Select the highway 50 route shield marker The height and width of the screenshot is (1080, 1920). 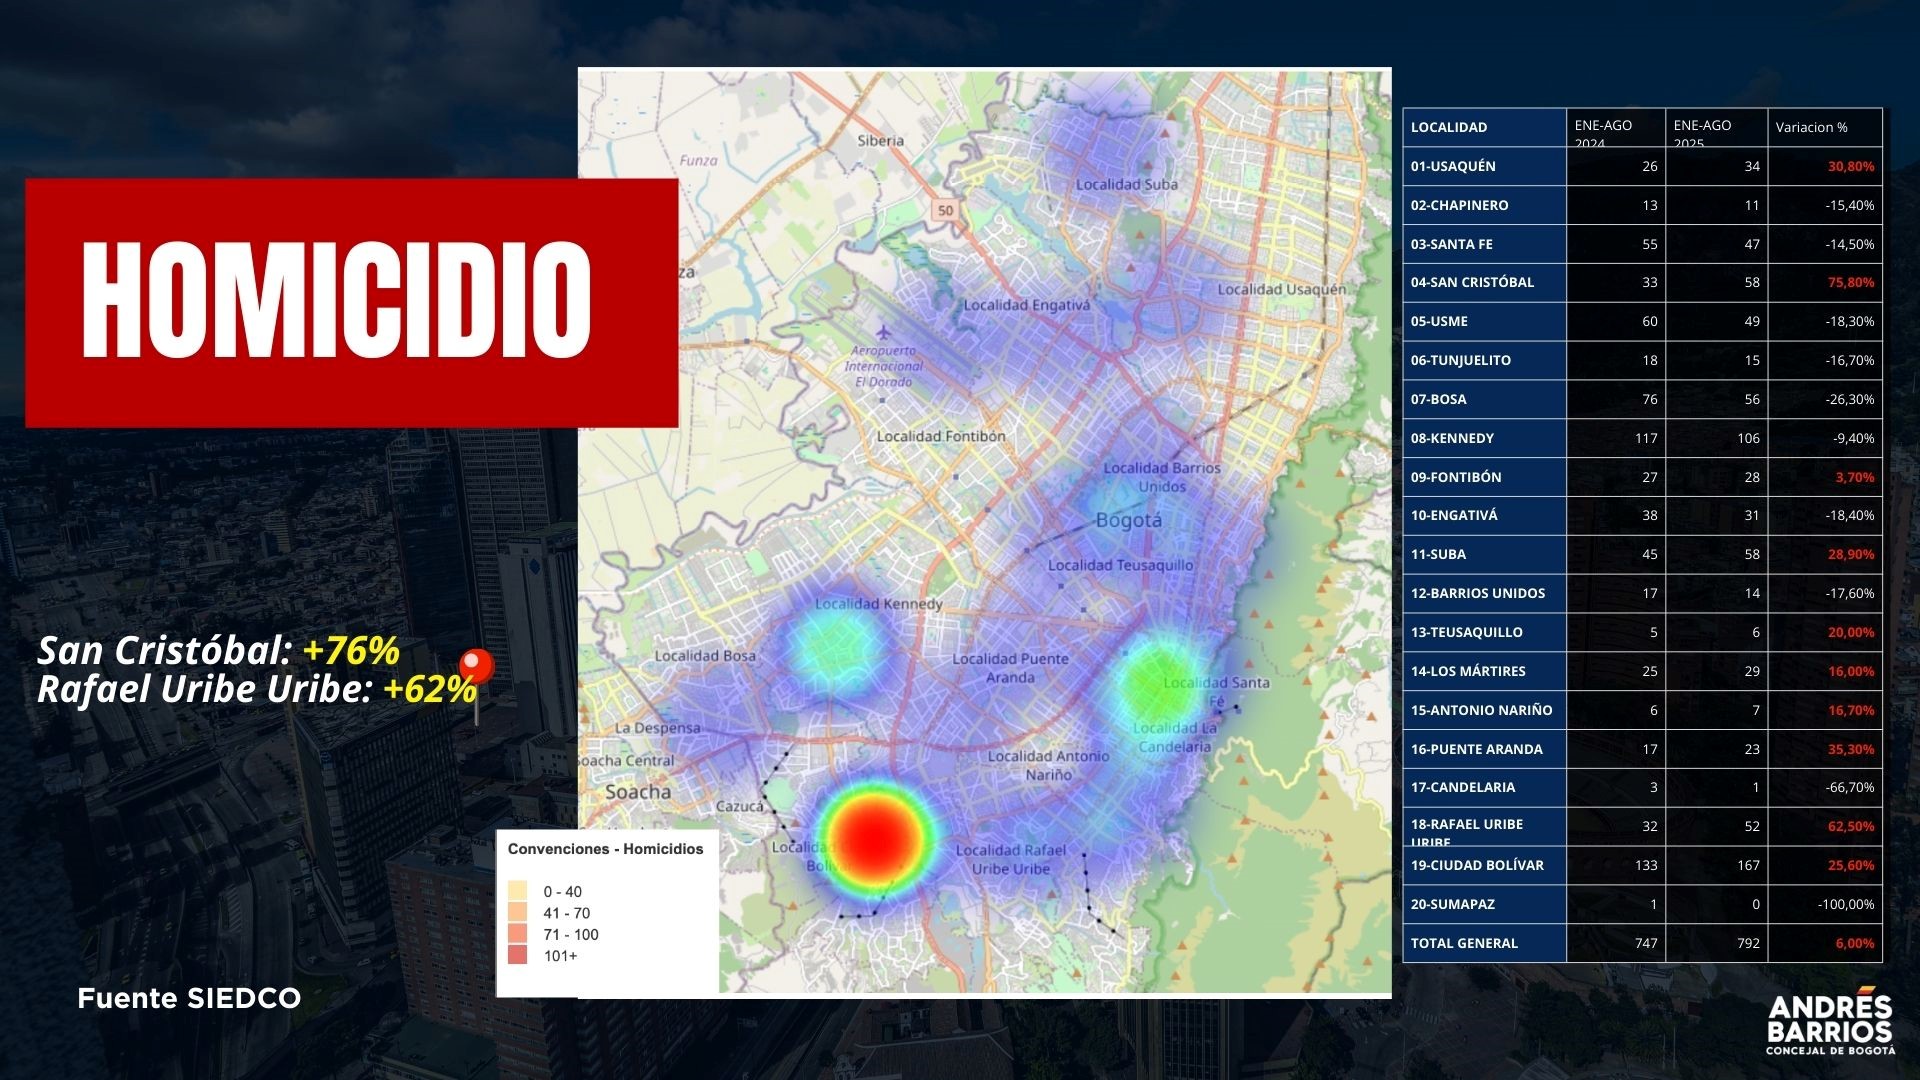[x=946, y=208]
